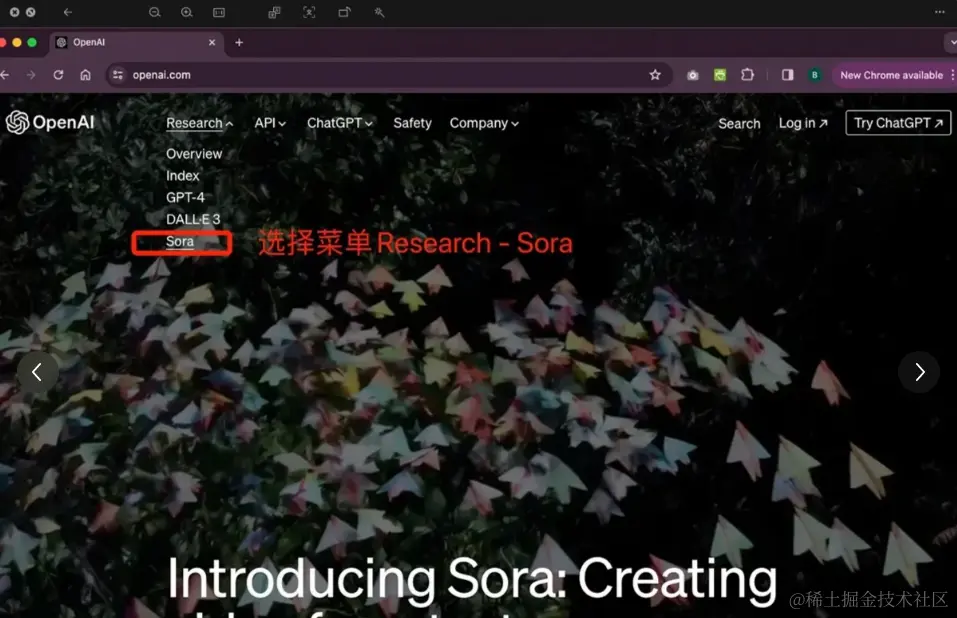Click the camera extension icon

coord(692,75)
